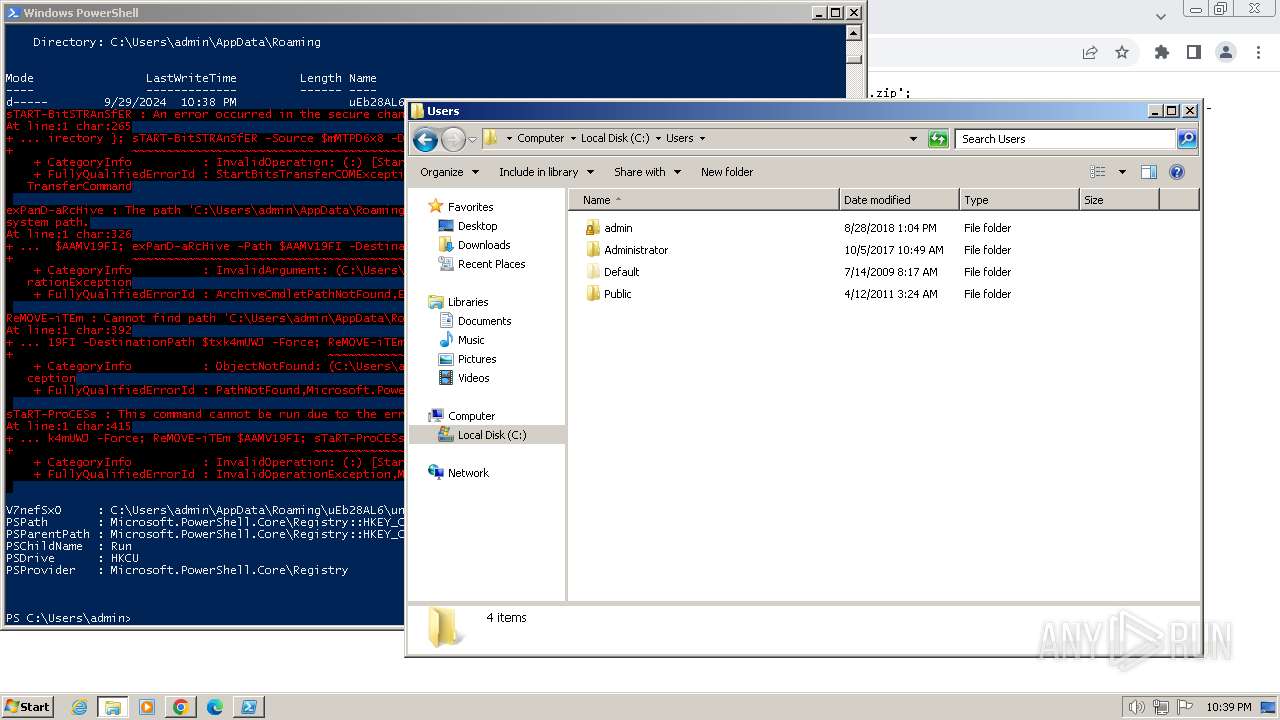Sort by the Name column header

[x=704, y=200]
